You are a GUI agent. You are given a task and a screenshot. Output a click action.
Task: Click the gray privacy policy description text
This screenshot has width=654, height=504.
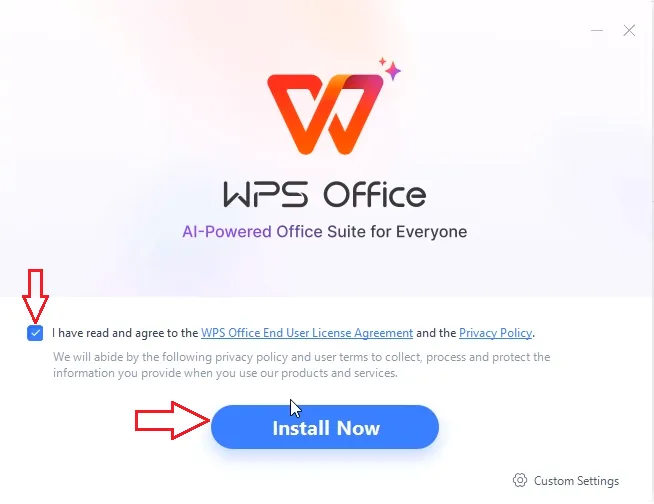pyautogui.click(x=302, y=365)
